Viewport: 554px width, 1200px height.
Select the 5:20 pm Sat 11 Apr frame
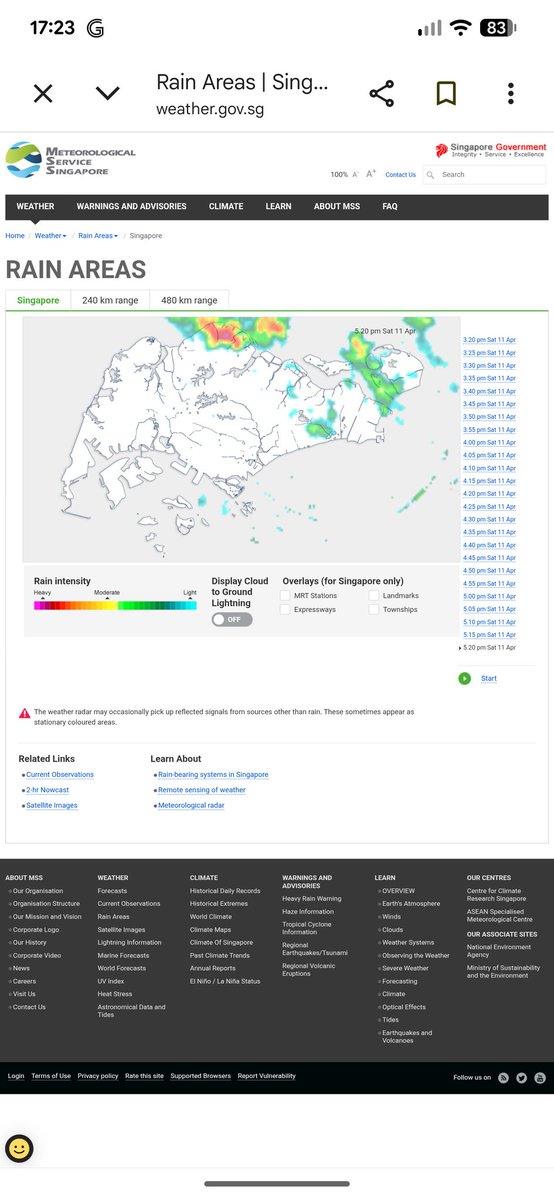click(x=489, y=648)
